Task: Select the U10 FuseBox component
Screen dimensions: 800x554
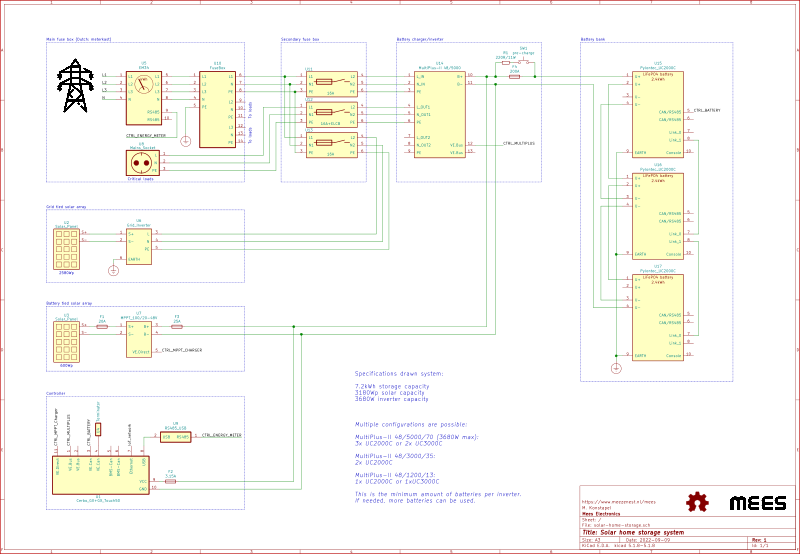Action: point(217,109)
